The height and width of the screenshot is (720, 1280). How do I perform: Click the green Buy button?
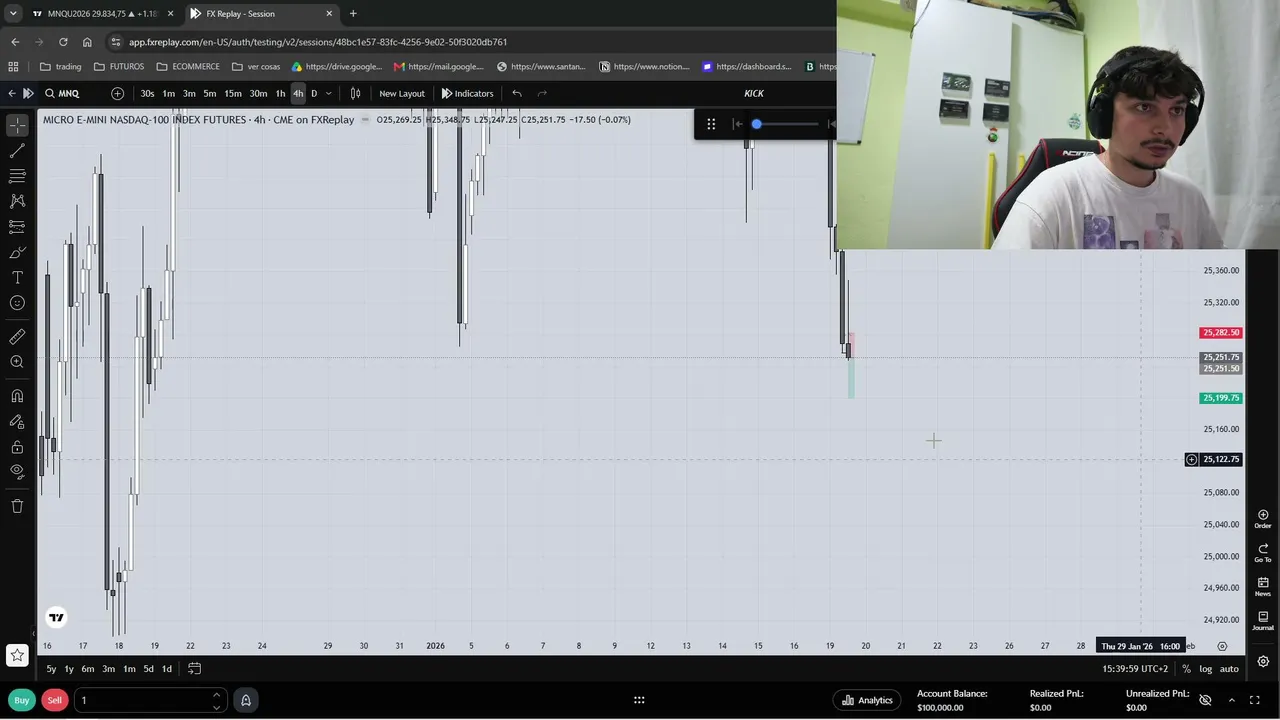pyautogui.click(x=21, y=700)
